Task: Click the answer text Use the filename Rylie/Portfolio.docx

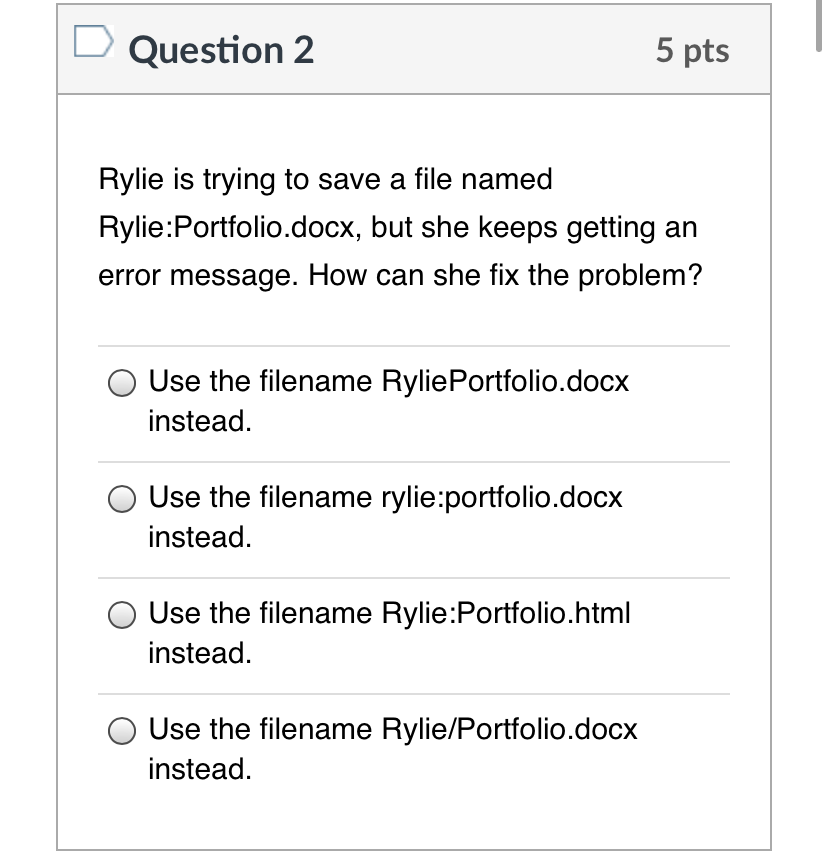Action: 392,729
